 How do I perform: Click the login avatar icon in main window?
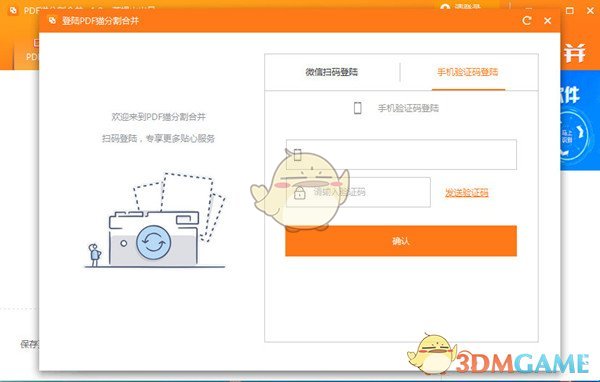[445, 7]
